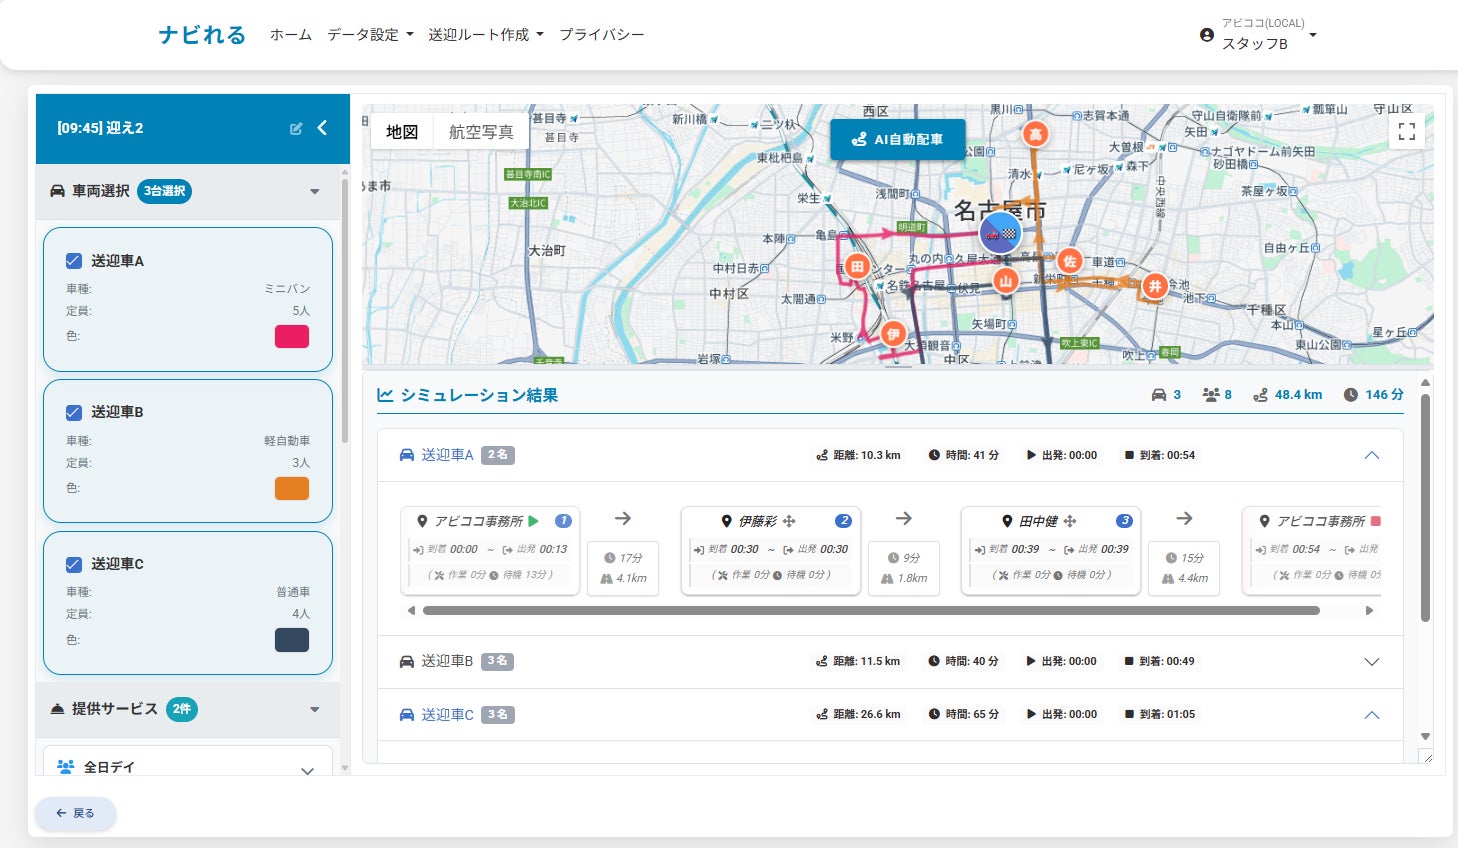The image size is (1458, 848).
Task: Click the 田 marker on the map
Action: 857,266
